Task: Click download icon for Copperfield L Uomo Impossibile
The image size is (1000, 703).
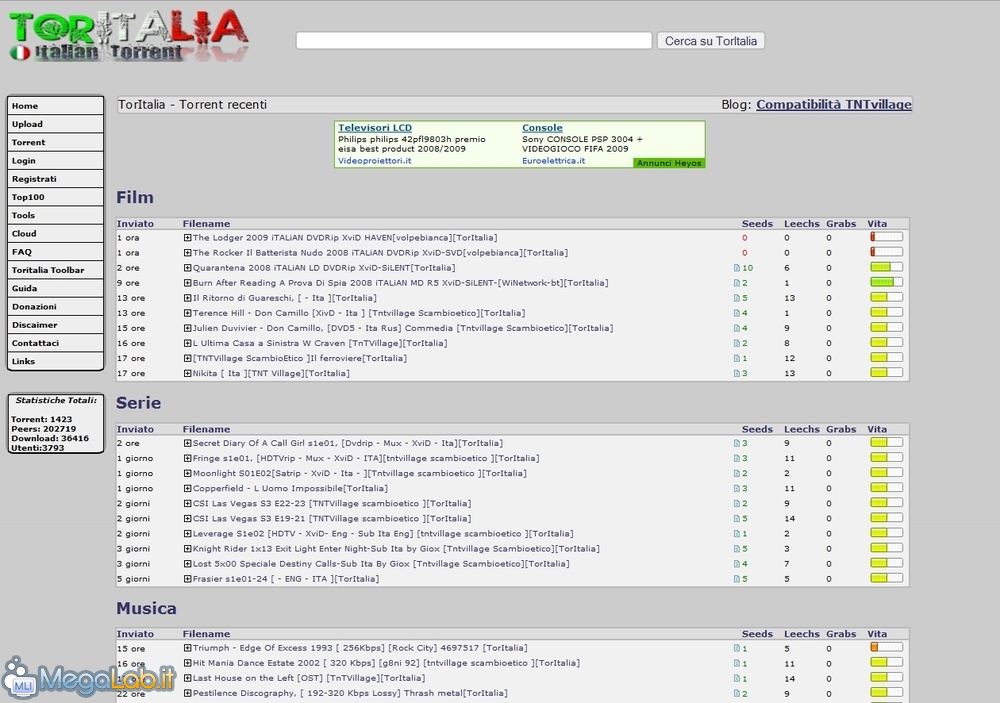Action: [x=737, y=489]
